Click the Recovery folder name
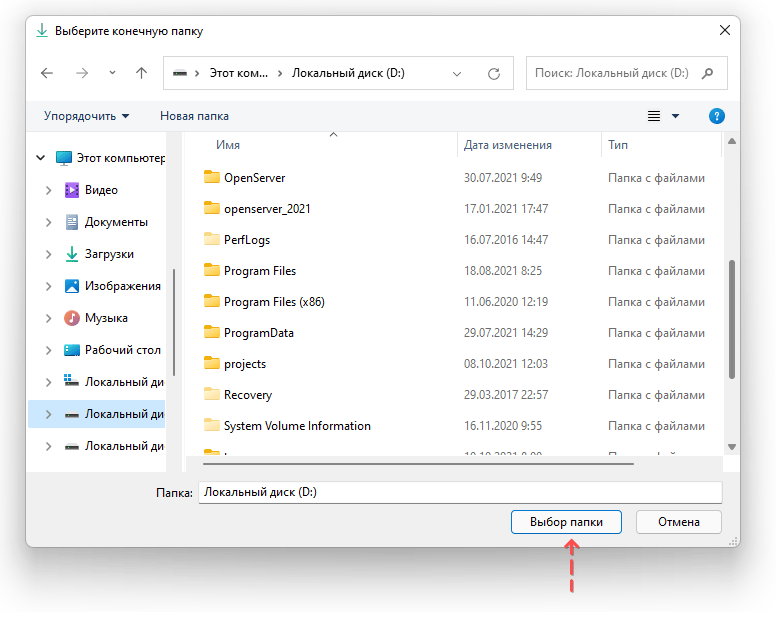 248,395
